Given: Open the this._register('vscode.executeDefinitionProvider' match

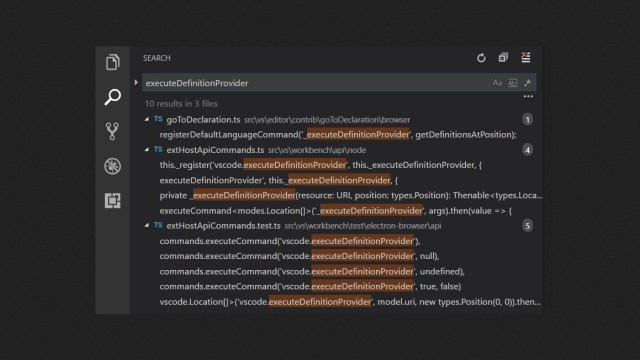Looking at the screenshot, I should 320,165.
